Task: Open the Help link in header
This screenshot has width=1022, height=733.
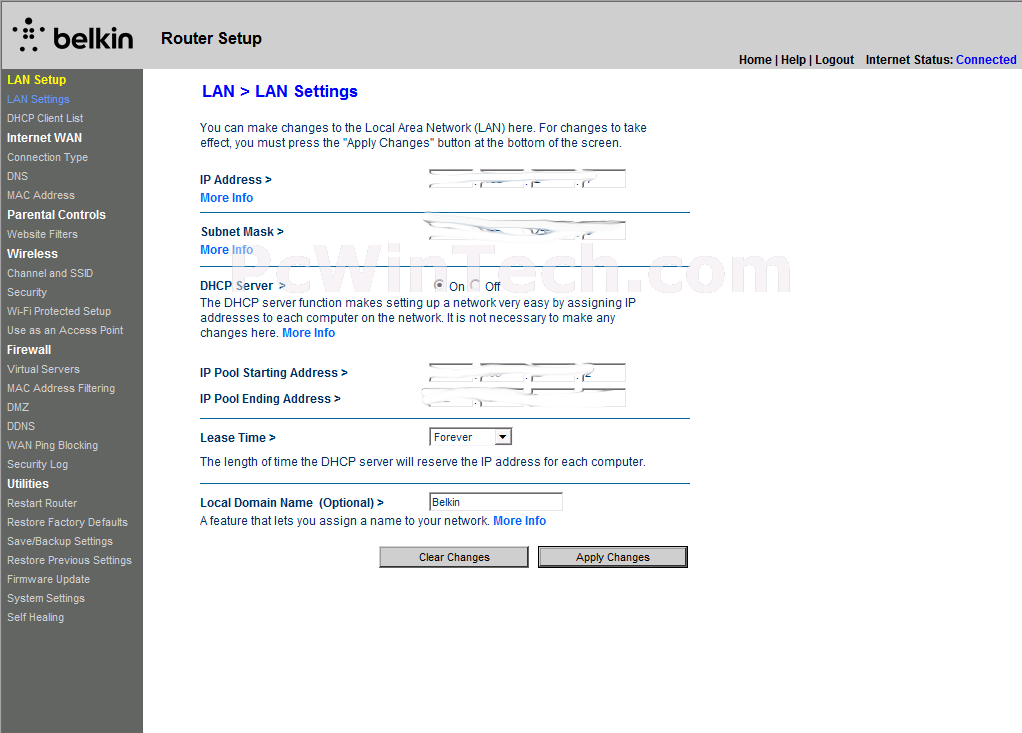Action: 793,60
